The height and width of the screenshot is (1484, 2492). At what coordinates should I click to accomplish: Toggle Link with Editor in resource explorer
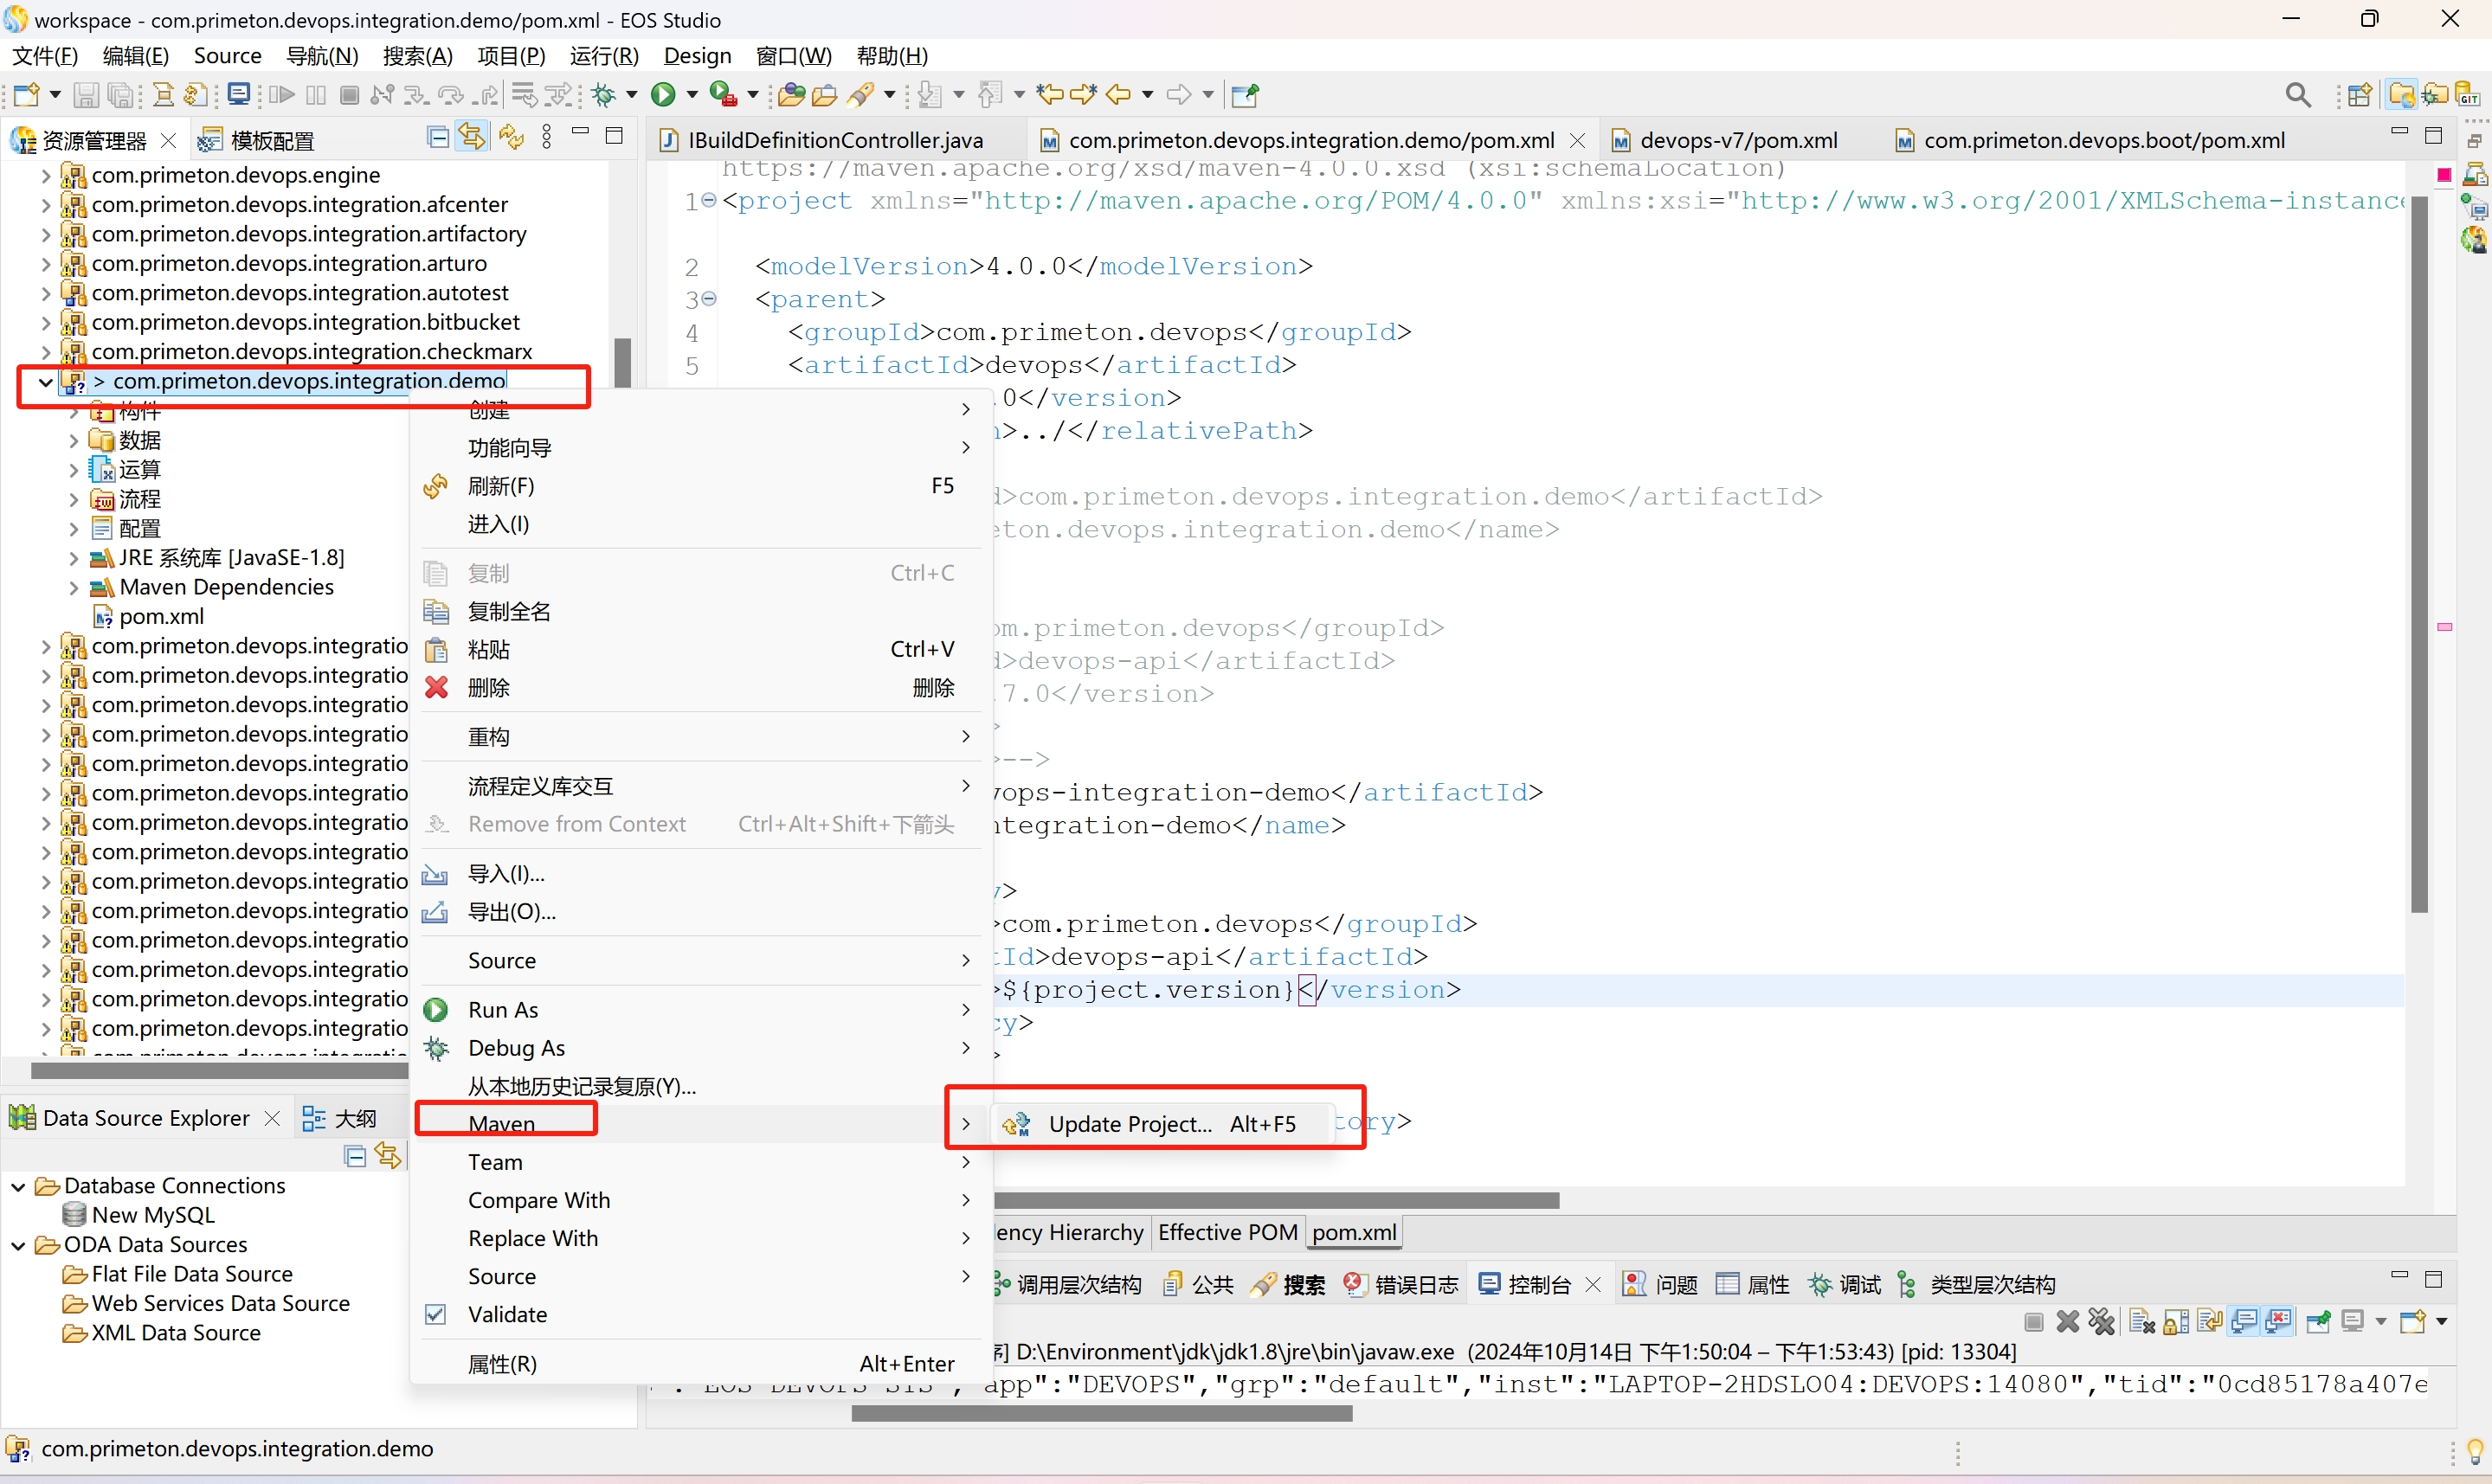(472, 138)
